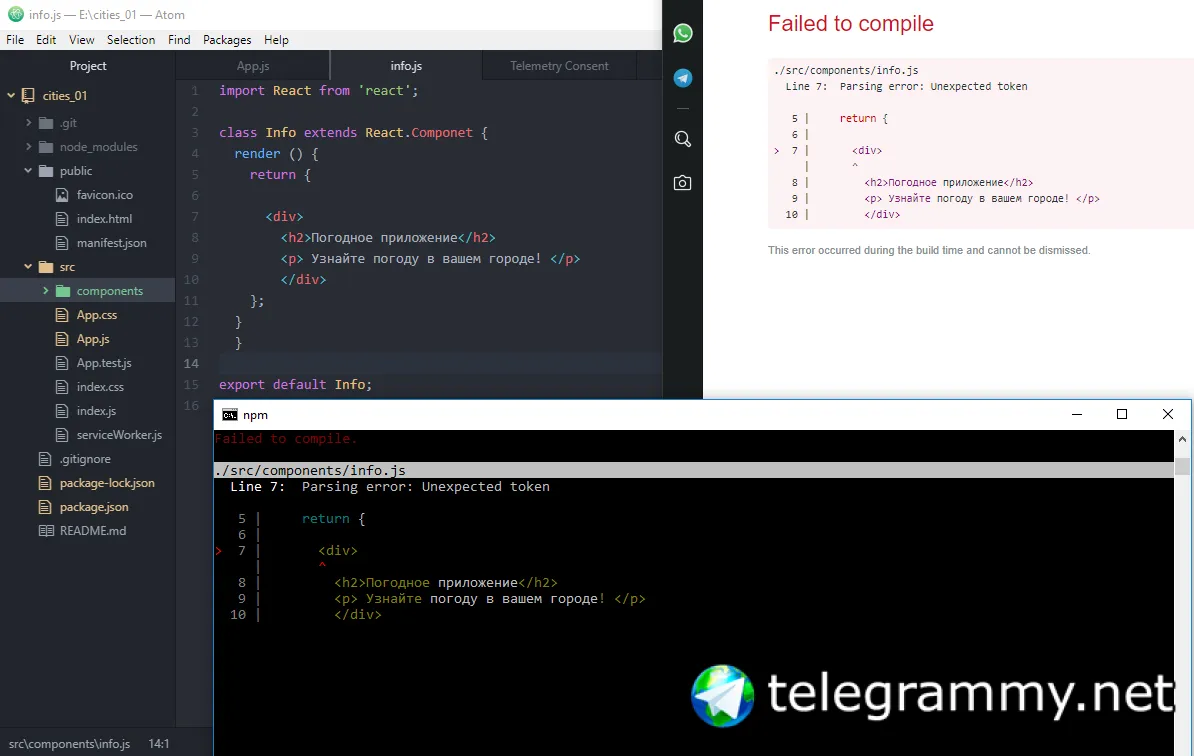Image resolution: width=1194 pixels, height=756 pixels.
Task: Click cursor position 14:1 in status bar
Action: 158,744
